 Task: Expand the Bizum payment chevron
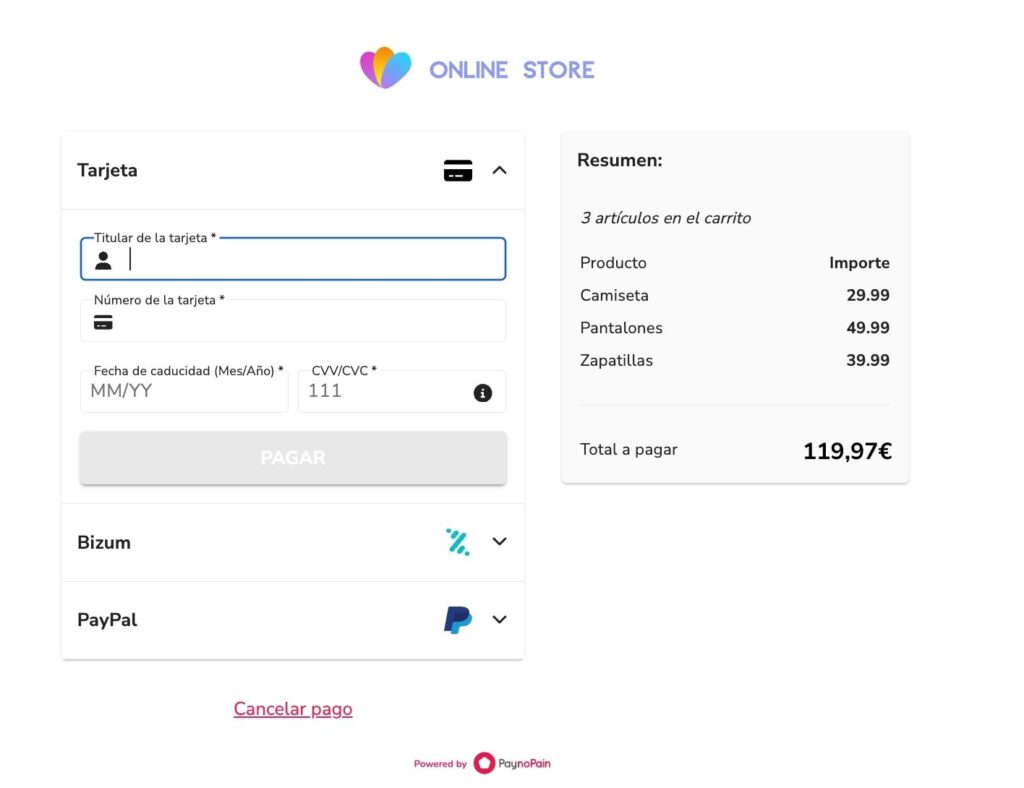point(500,542)
